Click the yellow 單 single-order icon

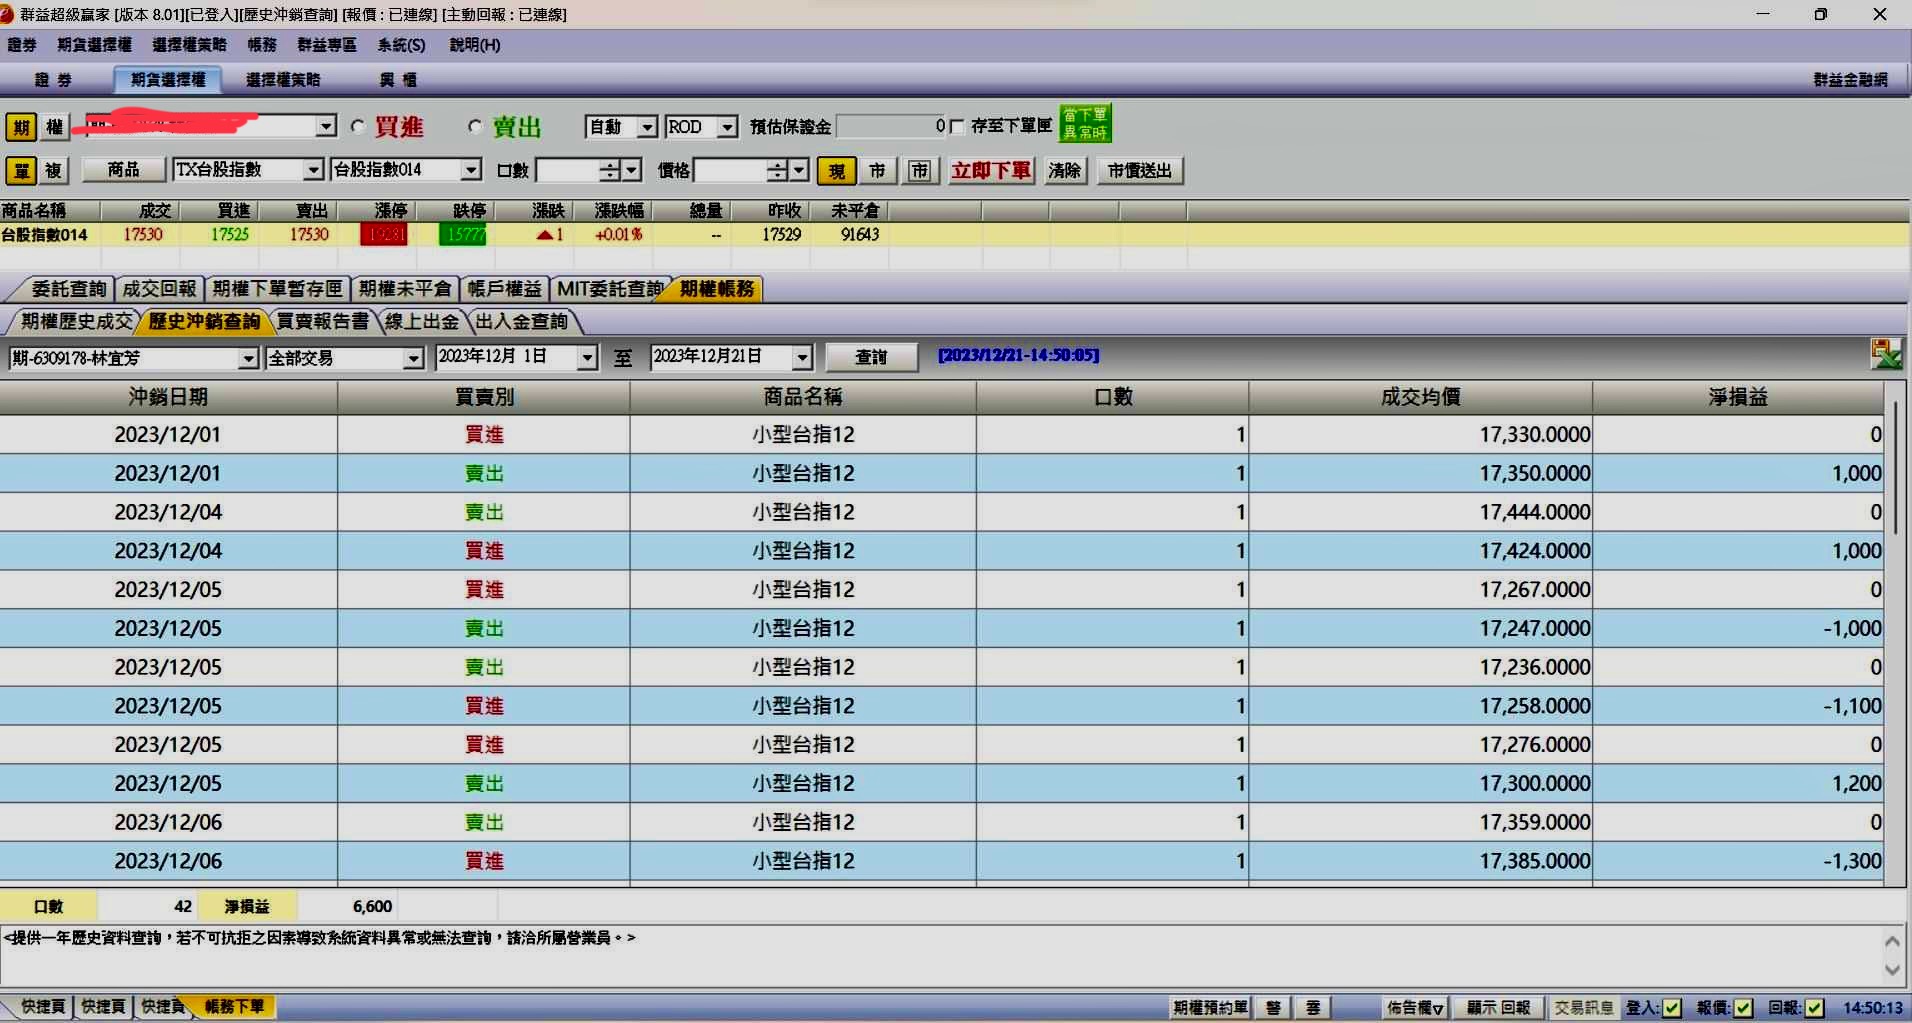[x=21, y=170]
